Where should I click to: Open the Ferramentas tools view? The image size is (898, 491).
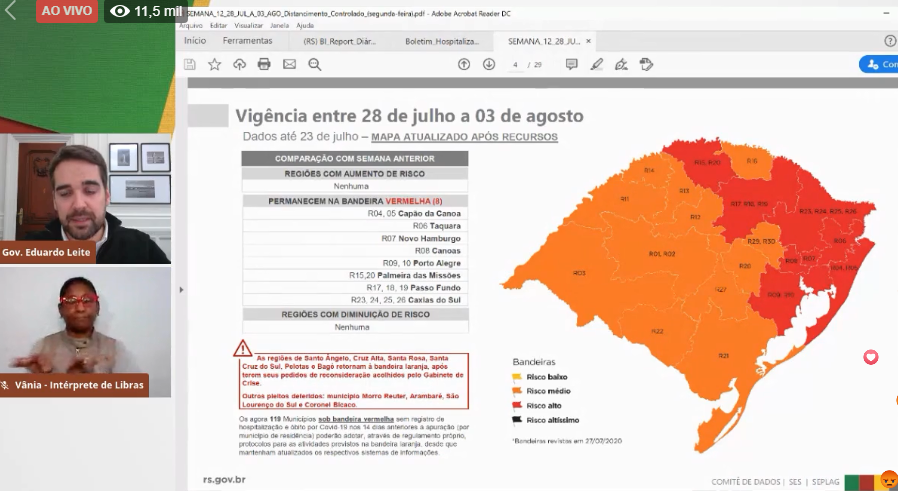247,41
